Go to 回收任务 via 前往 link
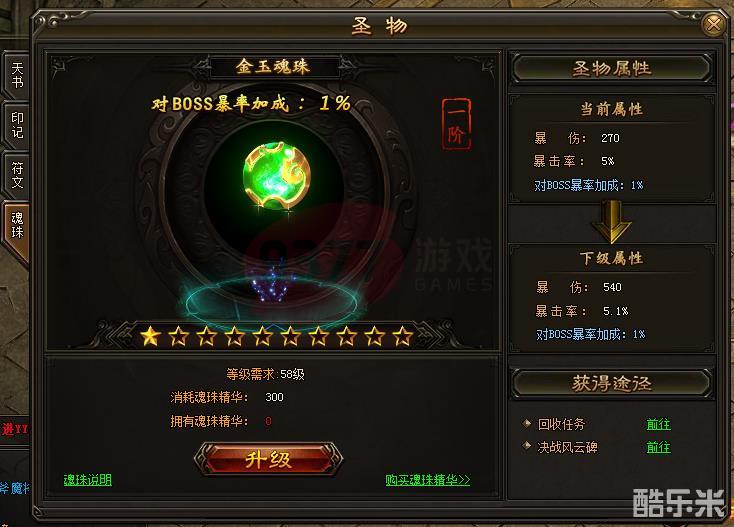Image resolution: width=734 pixels, height=527 pixels. pos(658,425)
